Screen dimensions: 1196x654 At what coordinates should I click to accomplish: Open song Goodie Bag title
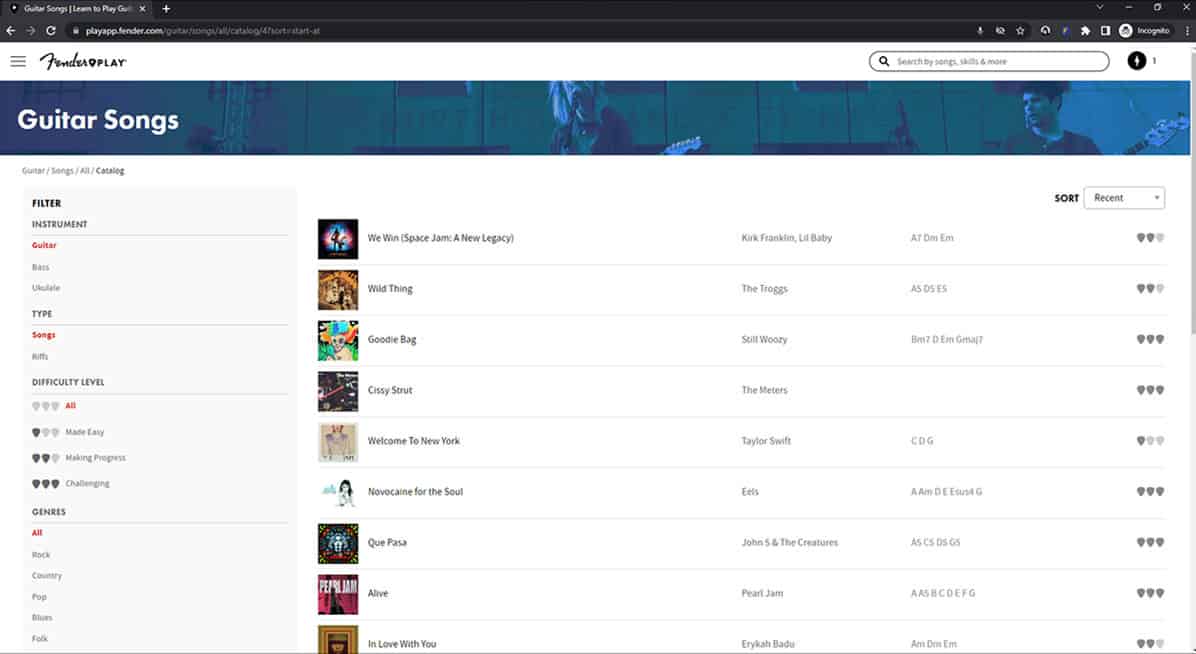pos(392,340)
